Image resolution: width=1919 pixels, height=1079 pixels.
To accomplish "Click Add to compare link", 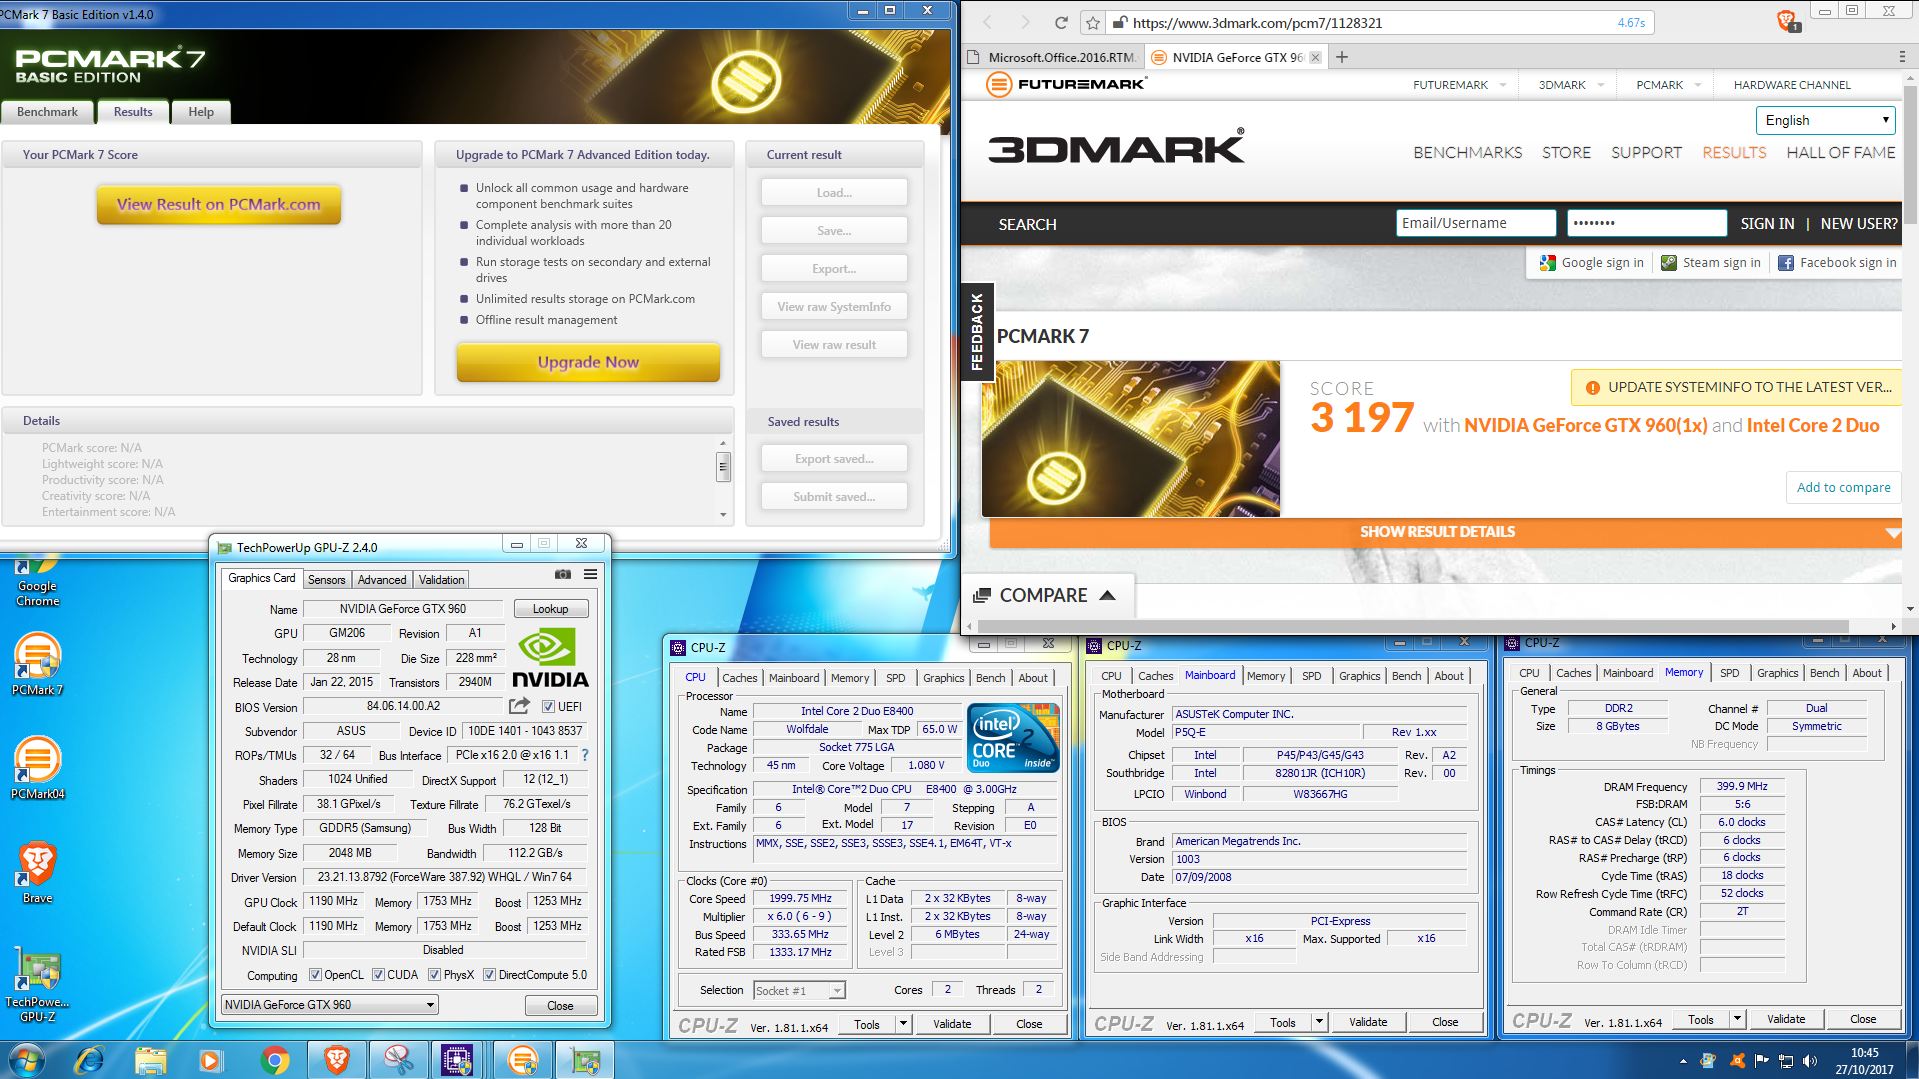I will (1843, 487).
